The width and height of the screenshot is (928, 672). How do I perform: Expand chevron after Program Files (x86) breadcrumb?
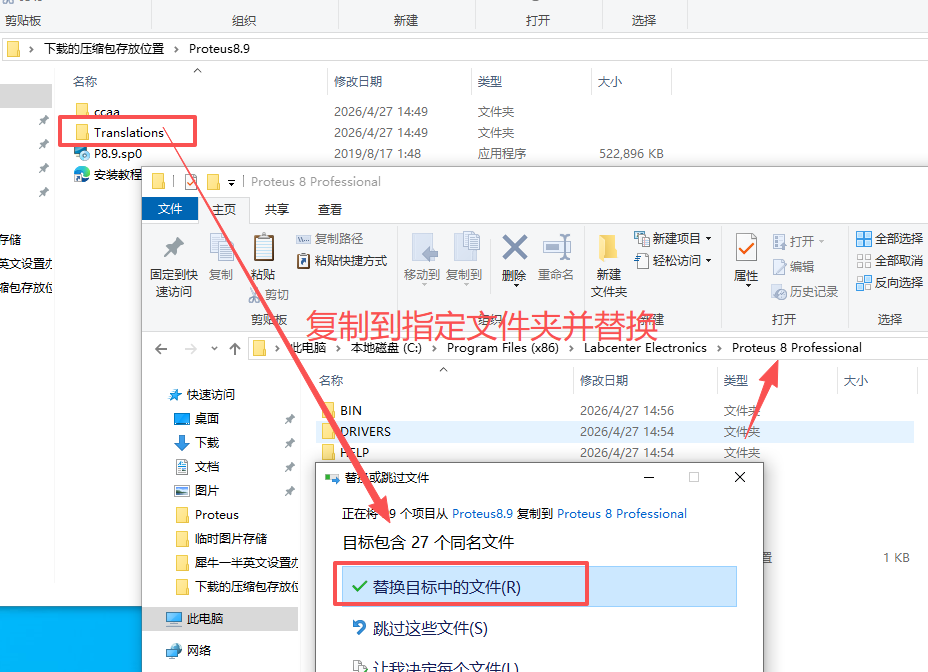point(571,348)
